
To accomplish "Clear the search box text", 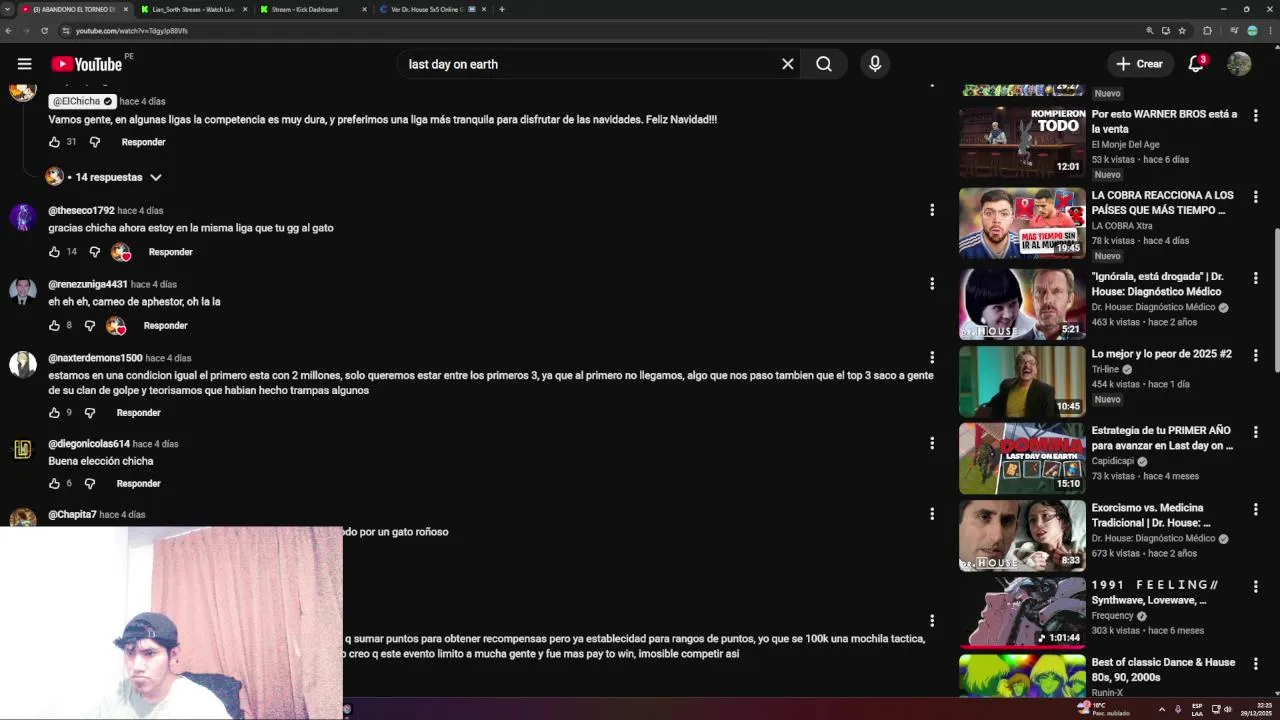I will click(788, 64).
